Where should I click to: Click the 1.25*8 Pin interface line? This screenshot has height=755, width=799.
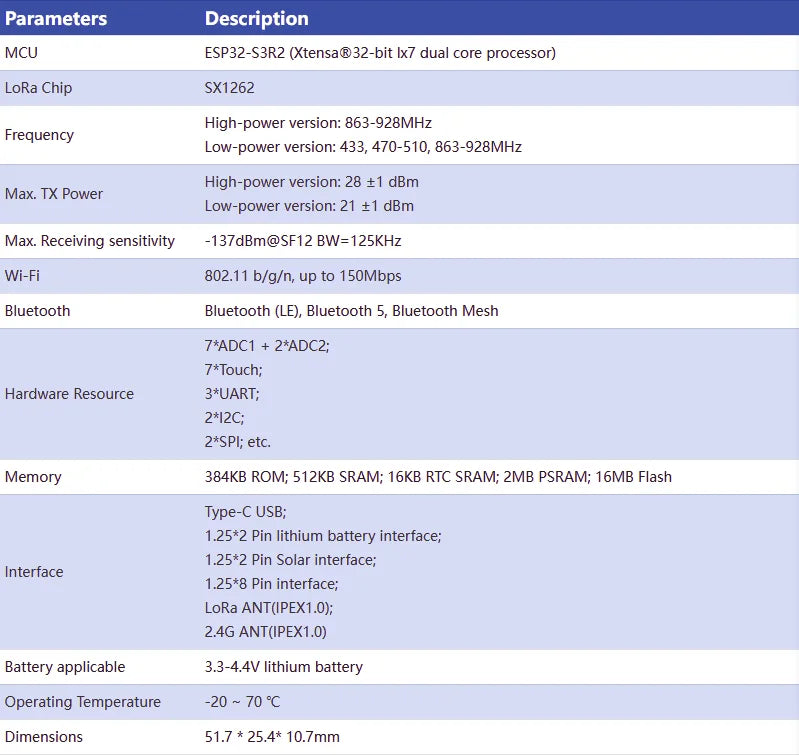coord(271,584)
